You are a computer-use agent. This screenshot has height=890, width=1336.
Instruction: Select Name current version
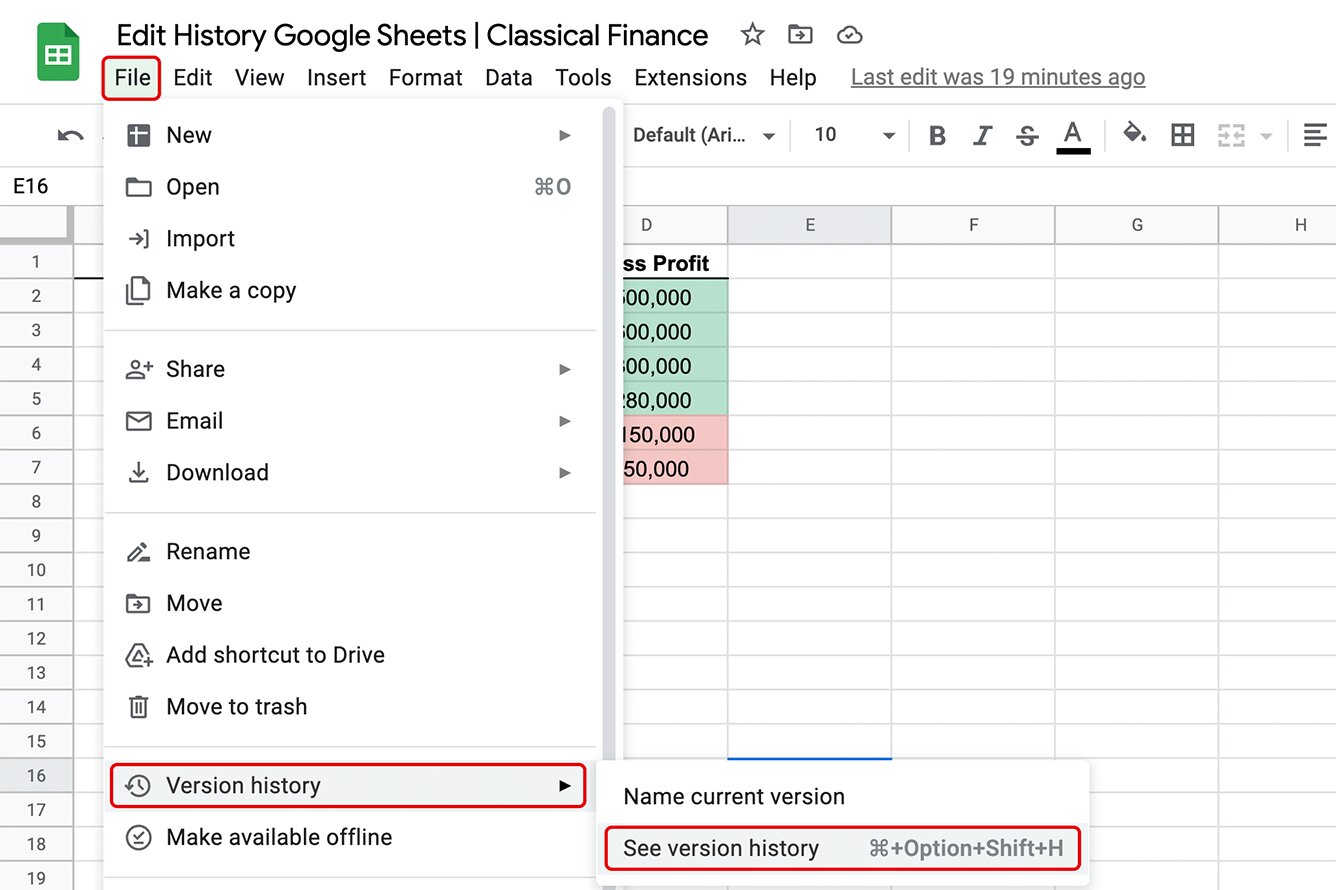(x=733, y=796)
